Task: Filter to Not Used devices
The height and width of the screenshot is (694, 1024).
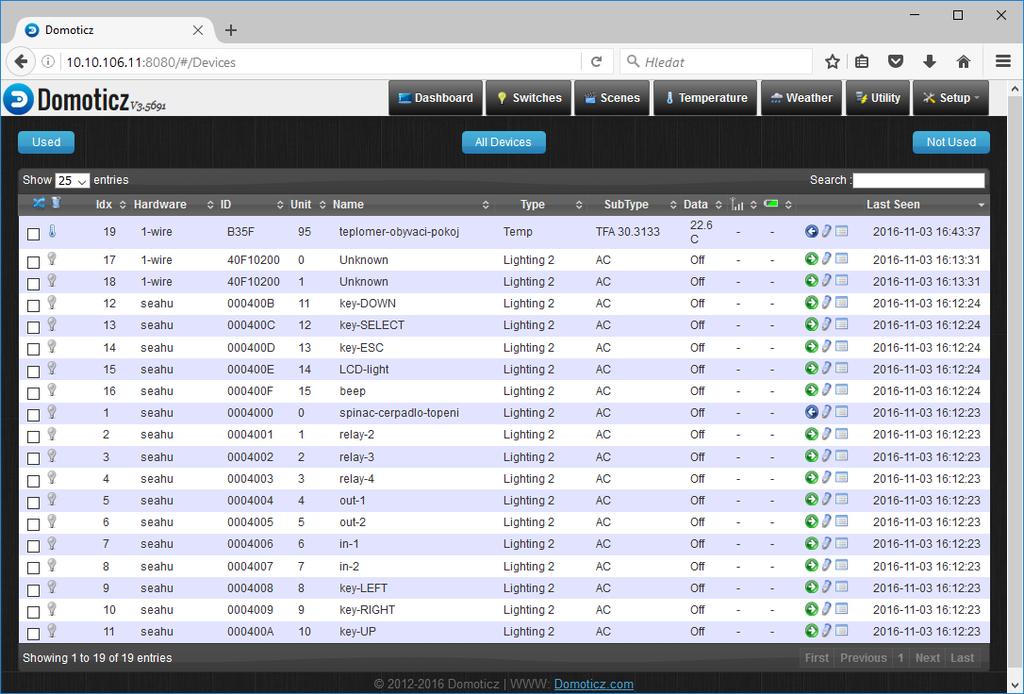Action: tap(951, 142)
